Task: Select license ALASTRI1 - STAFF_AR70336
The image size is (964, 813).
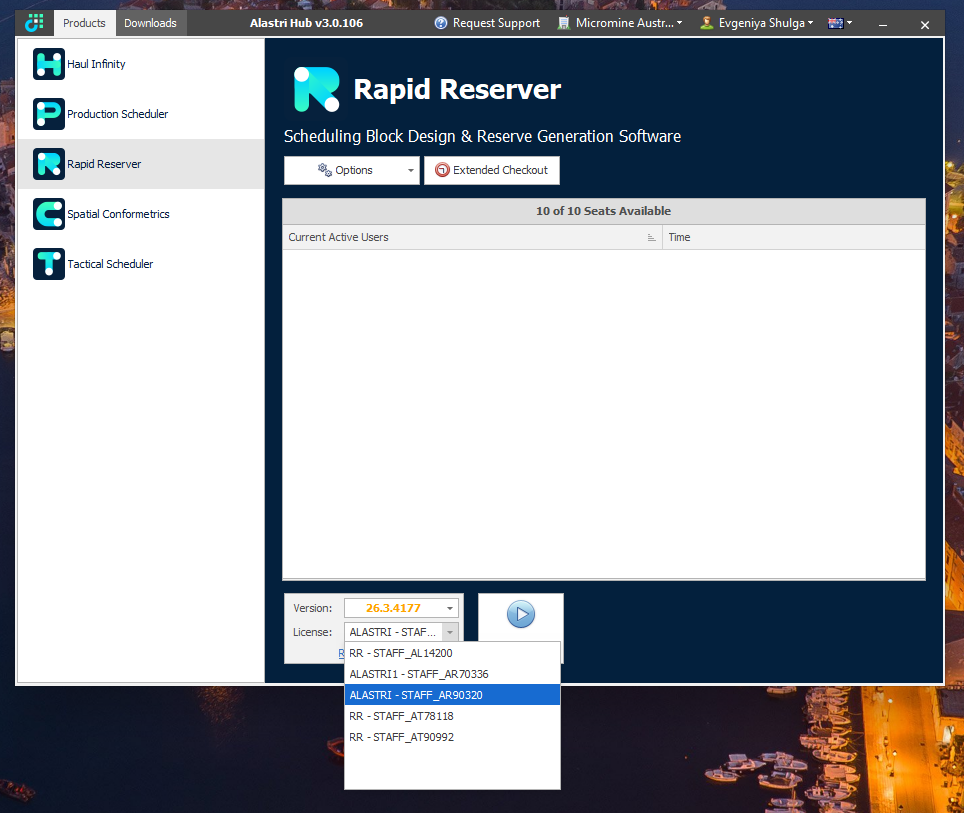Action: 452,674
